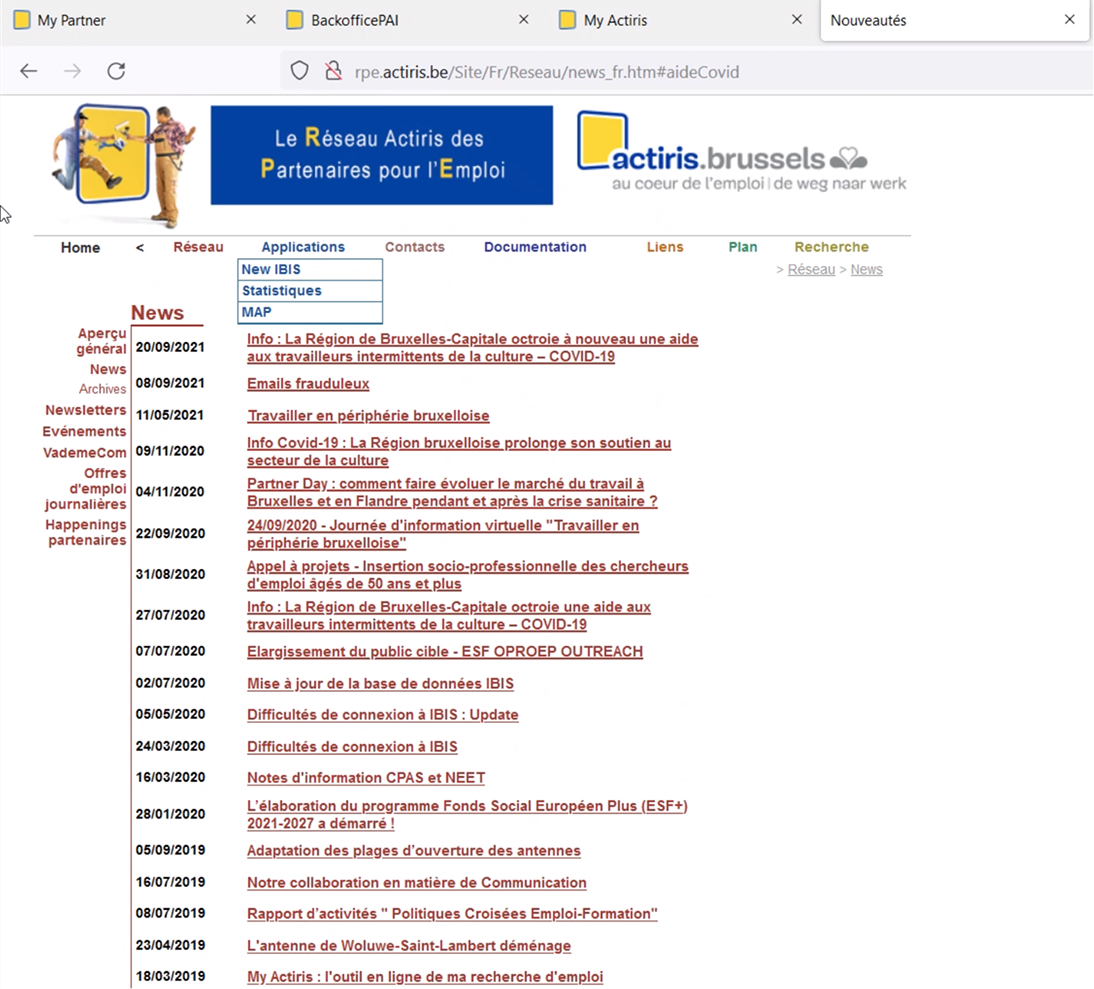Open the Emails frauduleux news link
The width and height of the screenshot is (1094, 989).
(x=308, y=384)
